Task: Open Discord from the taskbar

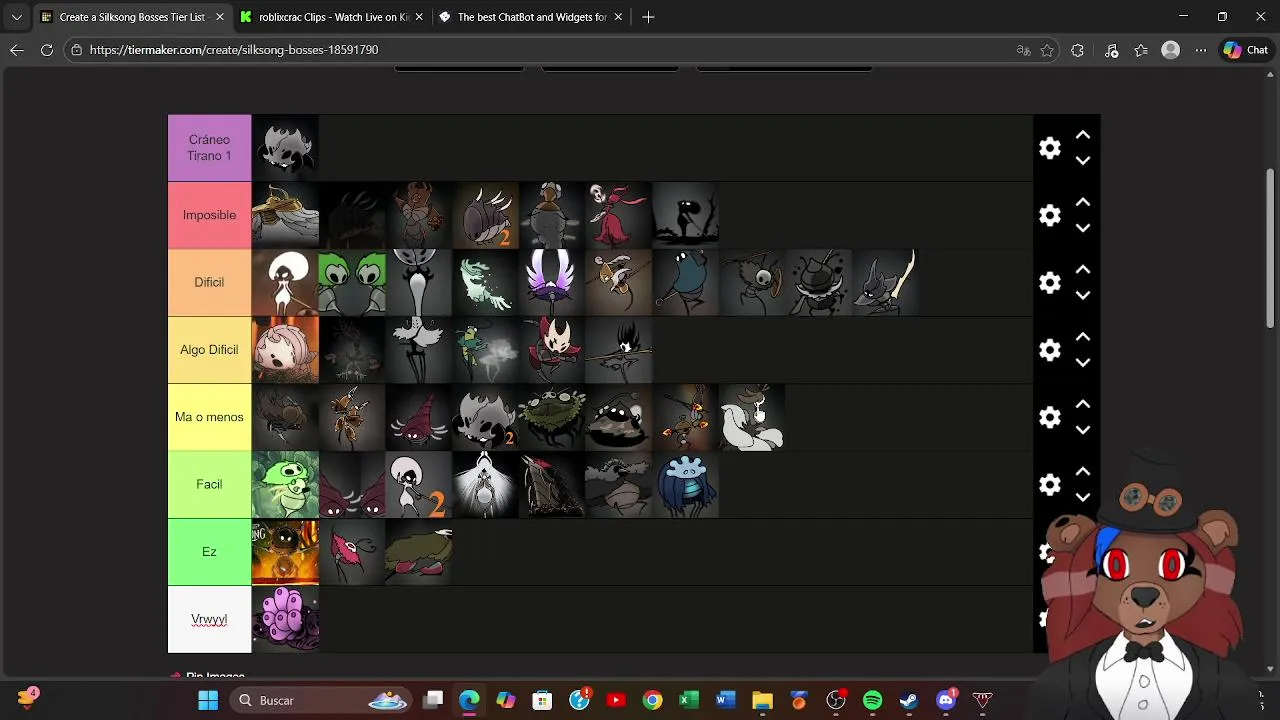Action: coord(945,700)
